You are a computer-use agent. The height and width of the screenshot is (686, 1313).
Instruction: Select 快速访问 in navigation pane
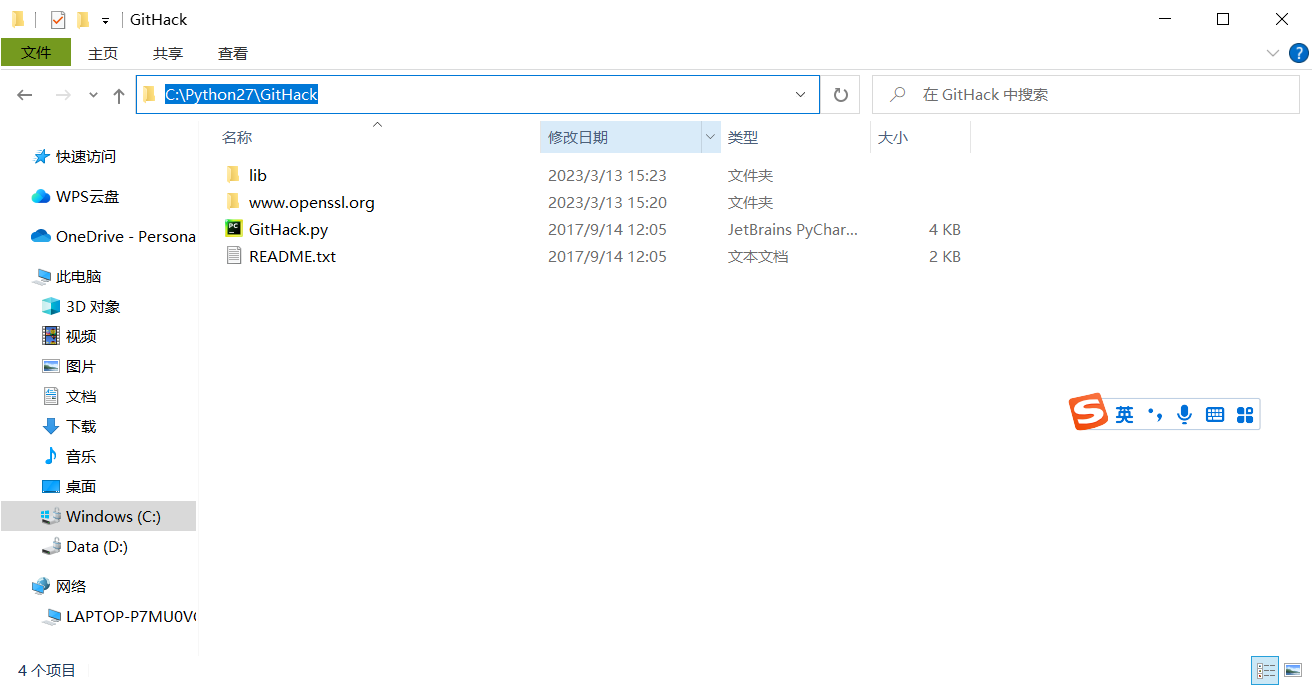pyautogui.click(x=86, y=157)
